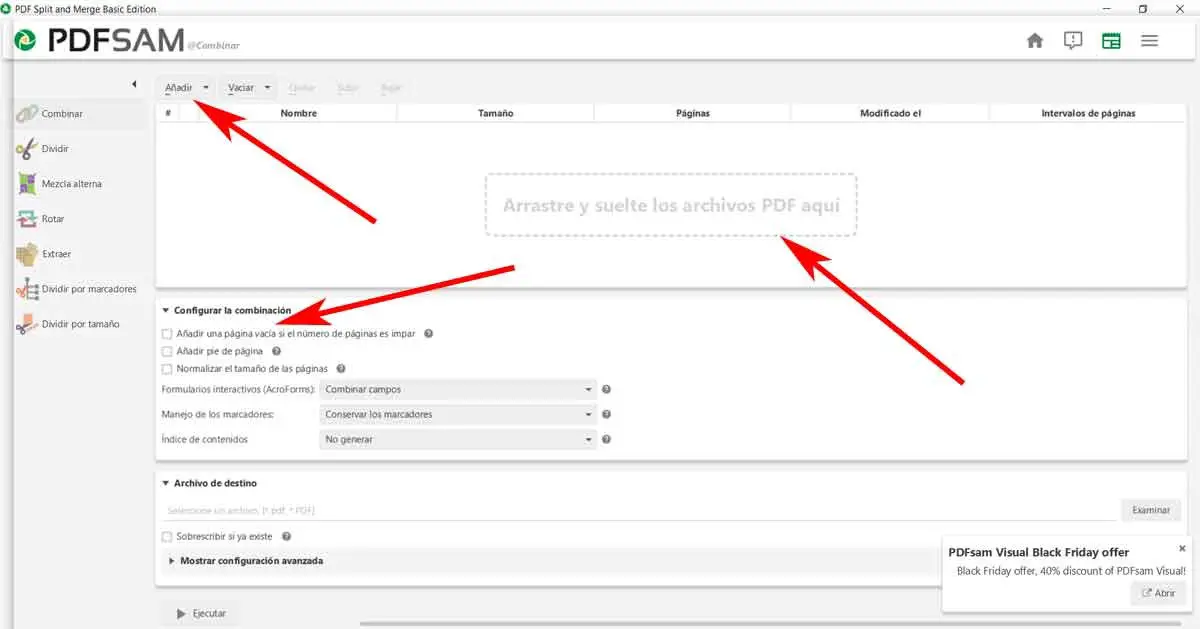Collapse the left sidebar with the arrow
Screen dimensions: 1200x629
click(134, 85)
